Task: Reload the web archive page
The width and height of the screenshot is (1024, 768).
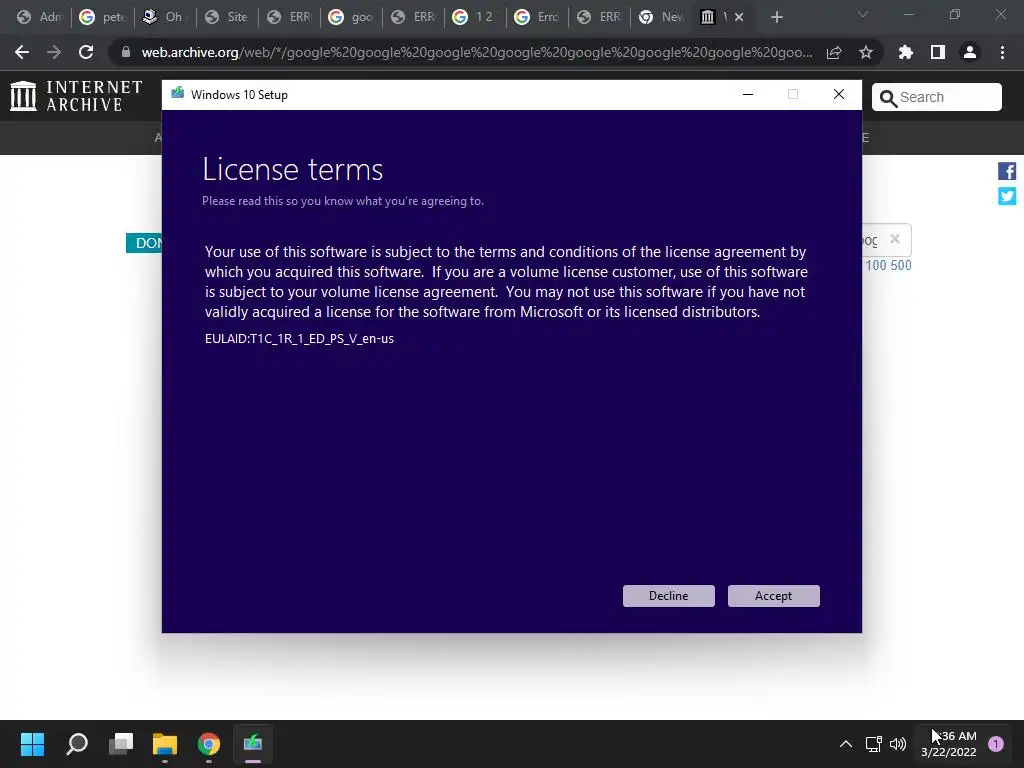Action: point(86,52)
